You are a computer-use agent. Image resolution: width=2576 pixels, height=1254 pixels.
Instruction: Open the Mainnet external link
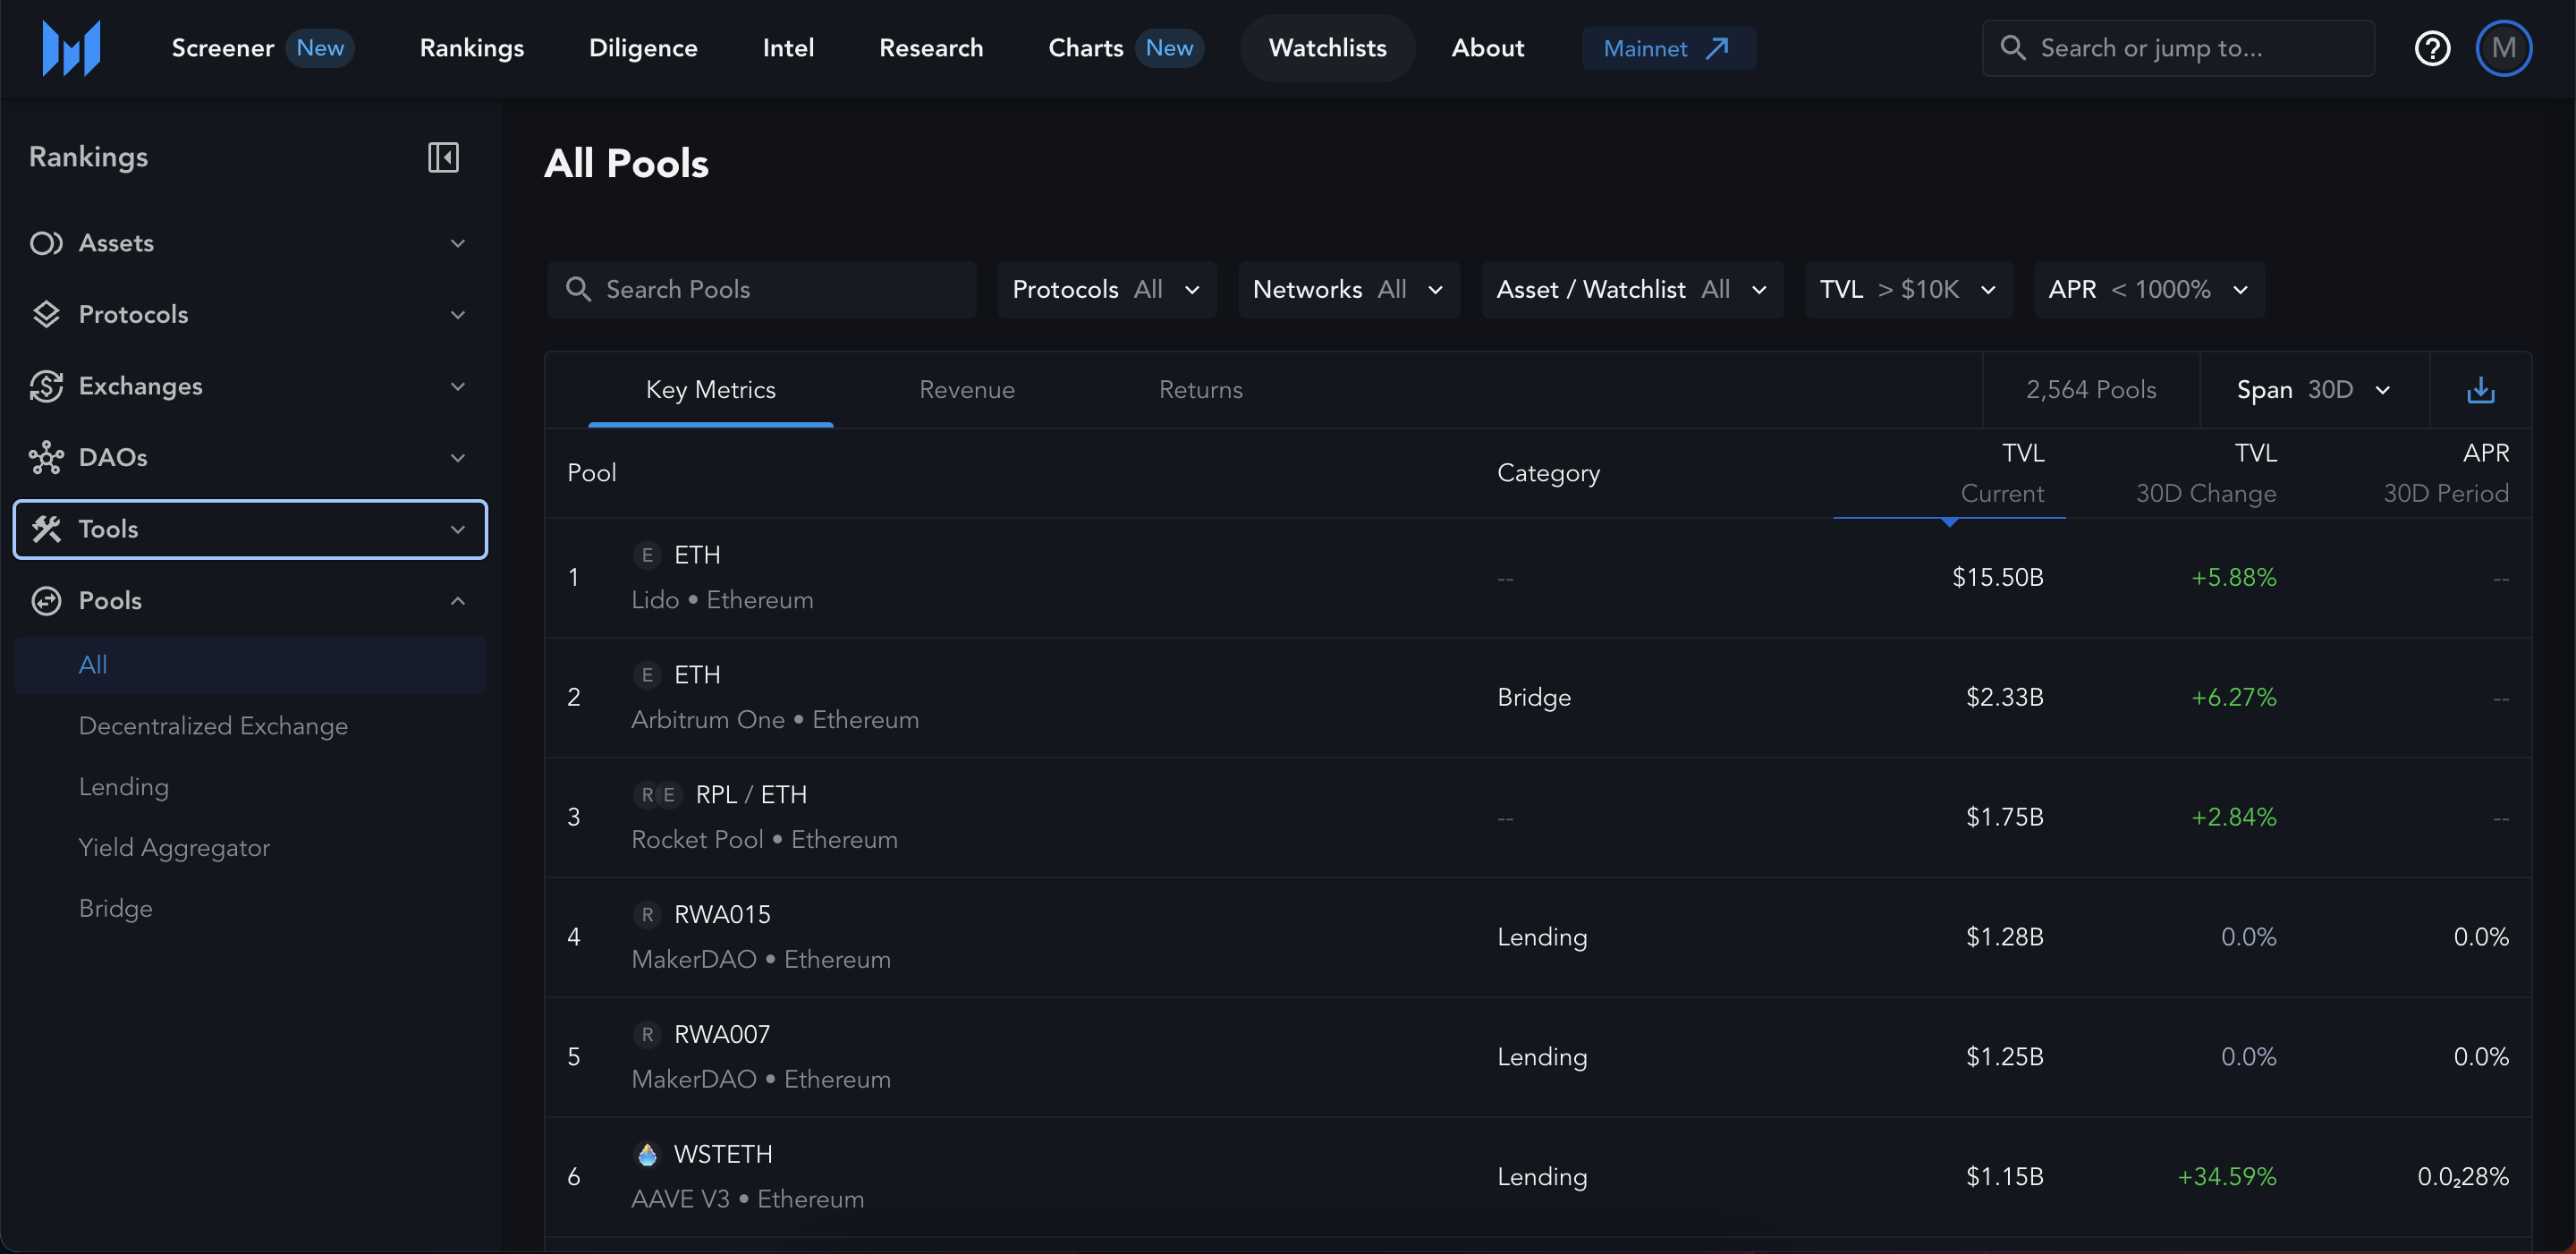(1667, 48)
